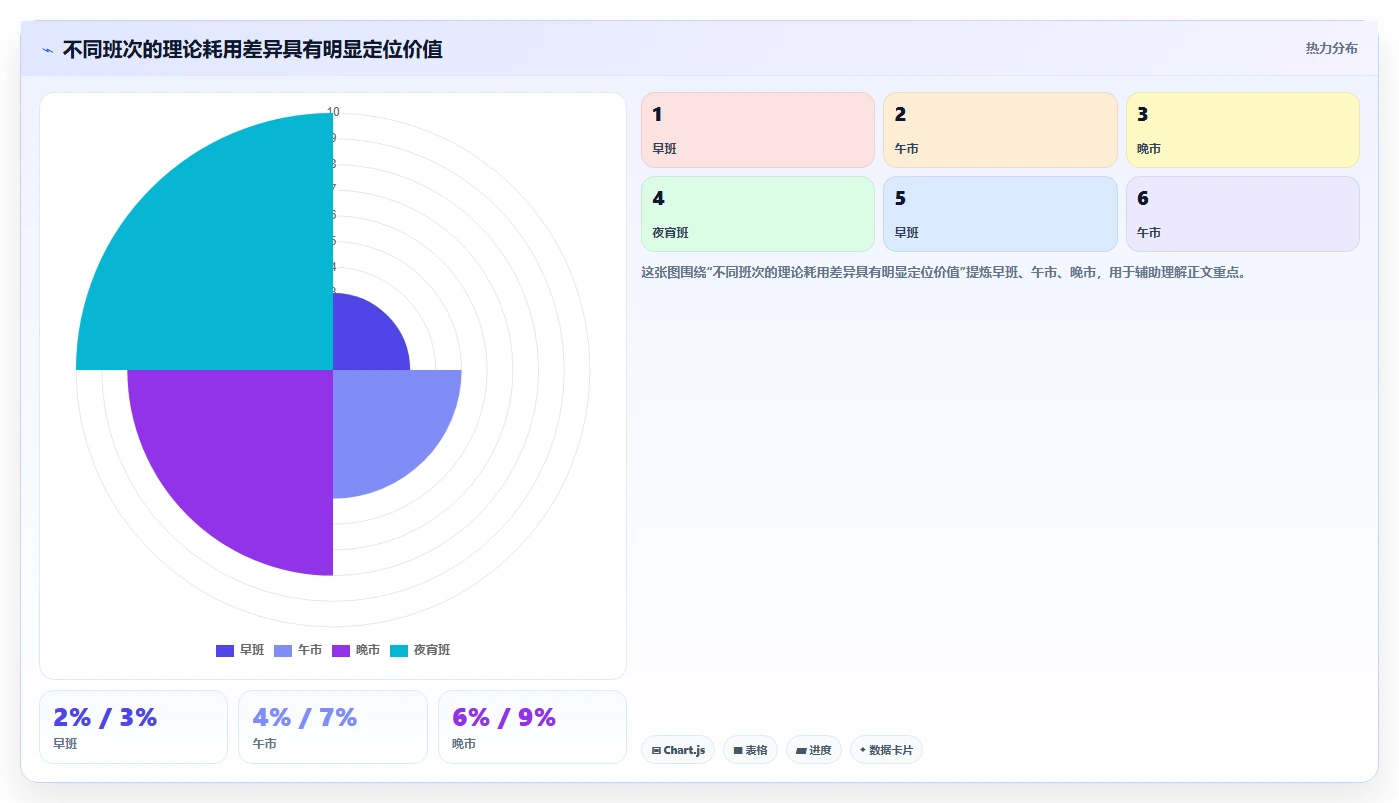1399x803 pixels.
Task: Click the 热力分布 label in the header
Action: point(1331,48)
